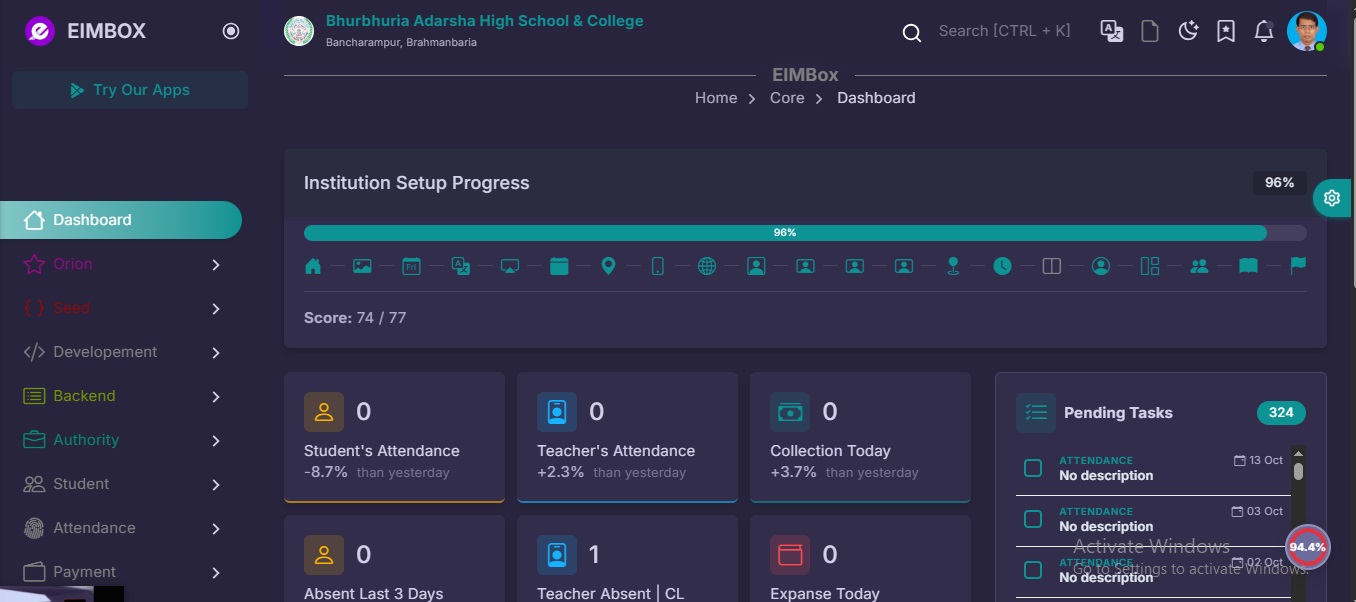The width and height of the screenshot is (1356, 602).
Task: Open the search magnifier icon in header
Action: (x=912, y=32)
